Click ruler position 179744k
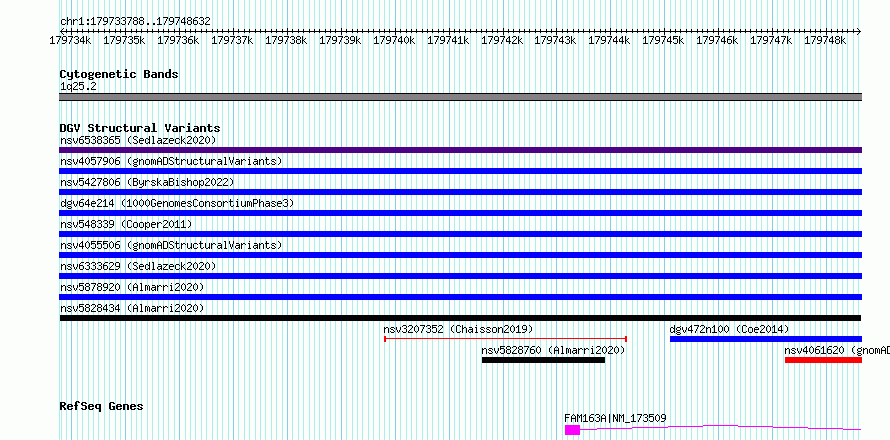Image resolution: width=890 pixels, height=440 pixels. [x=610, y=41]
